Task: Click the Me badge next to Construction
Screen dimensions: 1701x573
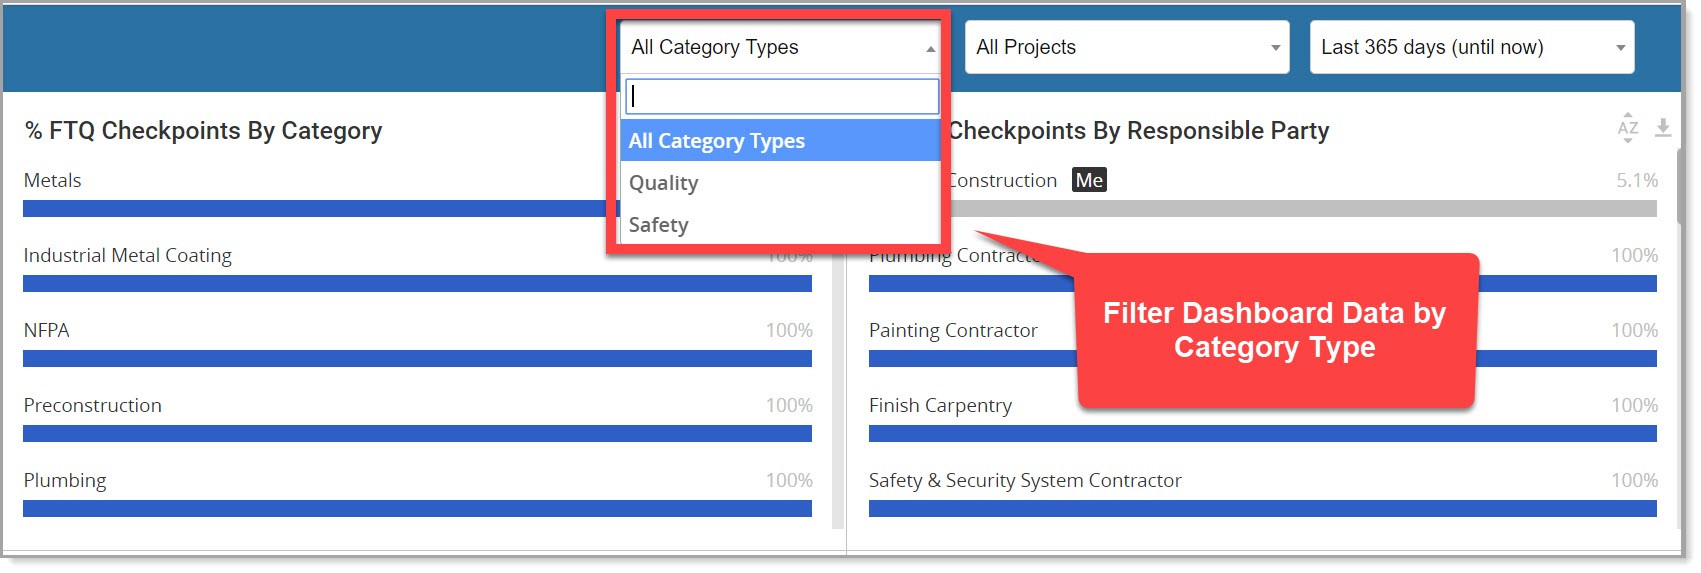Action: (1089, 180)
